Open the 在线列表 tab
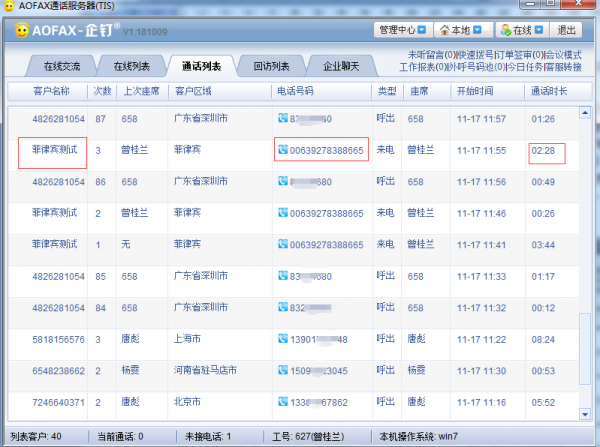 point(132,66)
